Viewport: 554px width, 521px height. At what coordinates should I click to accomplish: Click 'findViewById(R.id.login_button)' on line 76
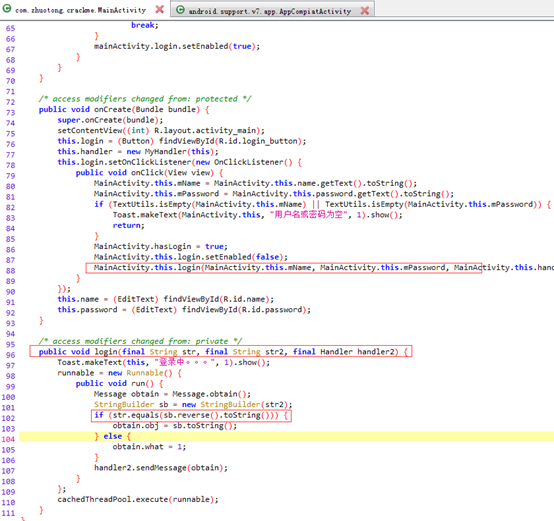(x=229, y=141)
